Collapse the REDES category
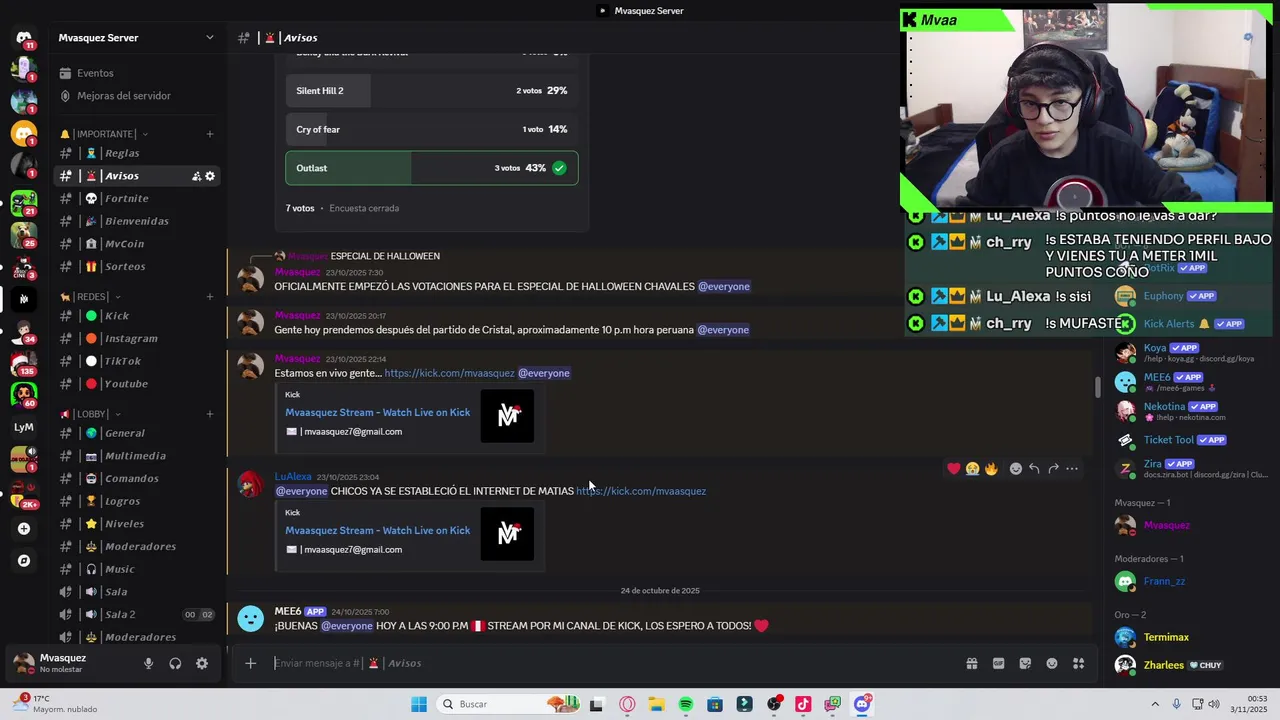This screenshot has height=720, width=1280. click(90, 297)
